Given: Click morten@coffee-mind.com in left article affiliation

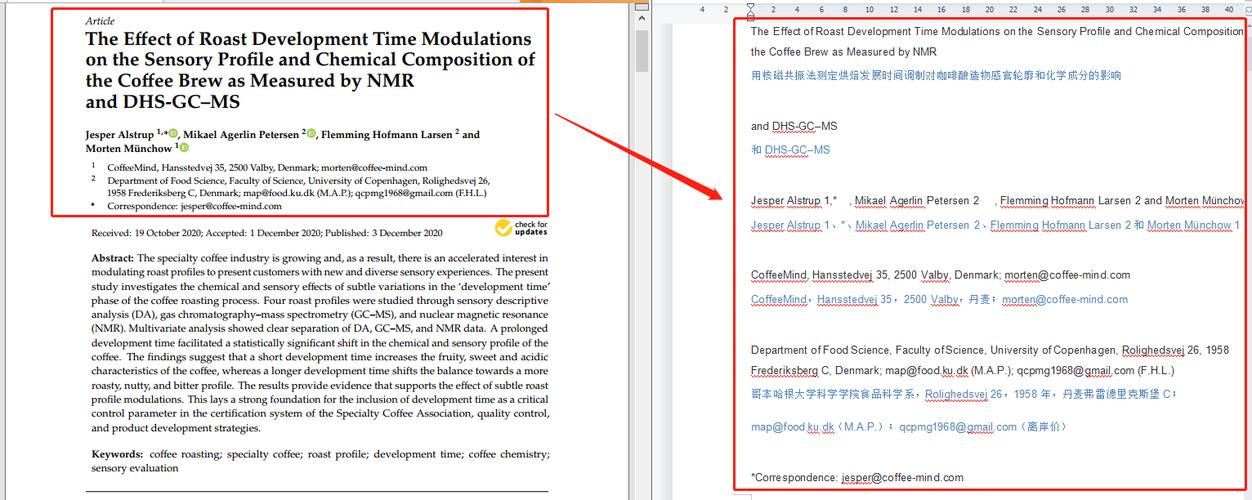Looking at the screenshot, I should pyautogui.click(x=383, y=167).
